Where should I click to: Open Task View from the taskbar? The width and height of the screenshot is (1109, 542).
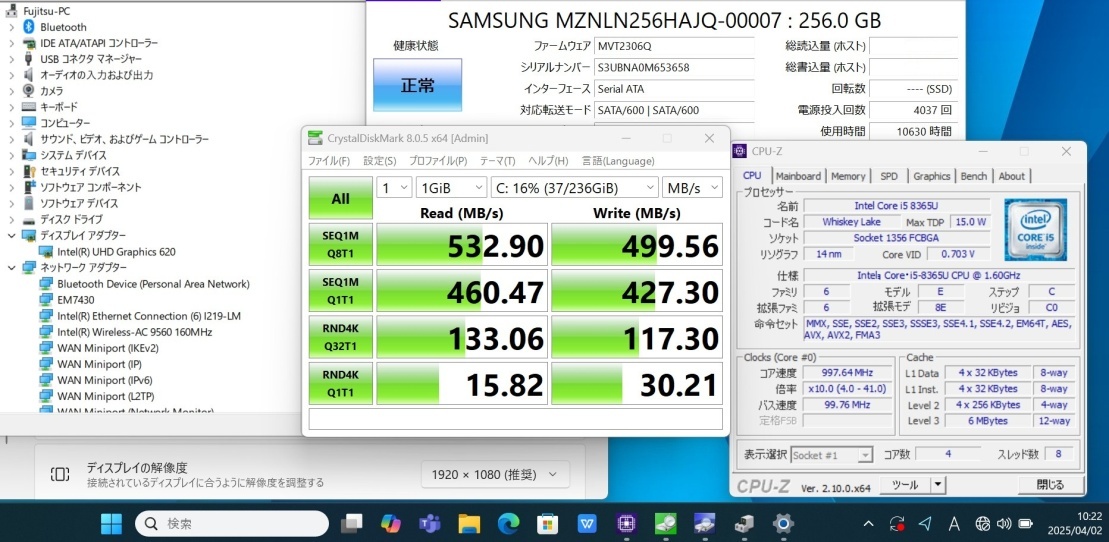[352, 524]
